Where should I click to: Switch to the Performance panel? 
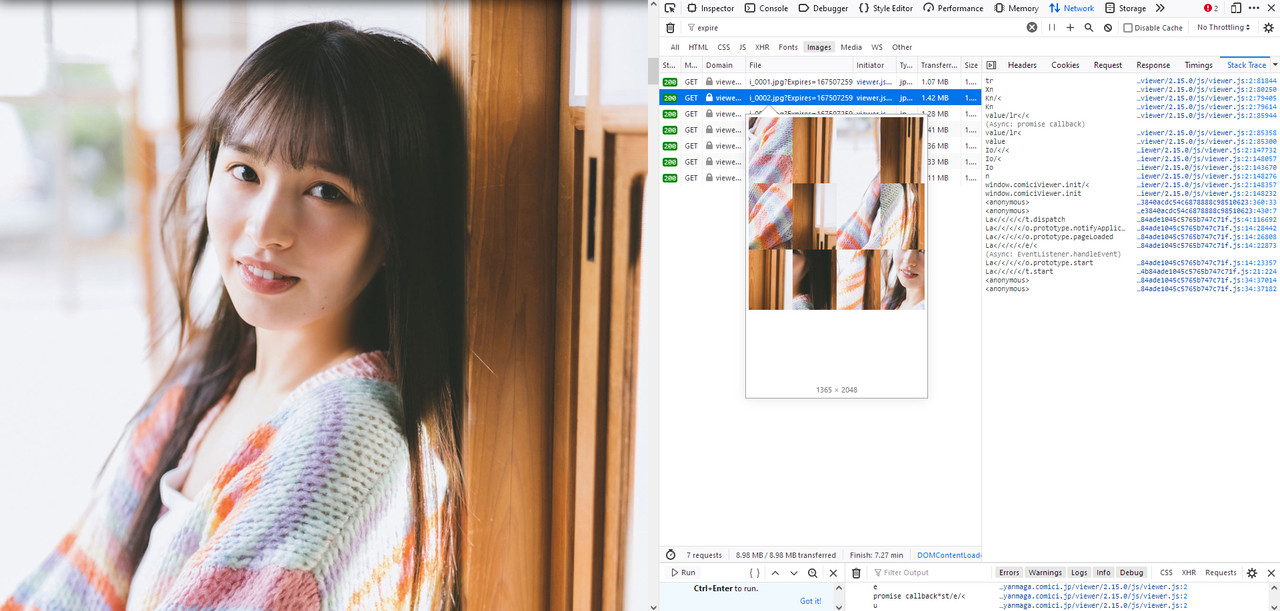[x=953, y=8]
